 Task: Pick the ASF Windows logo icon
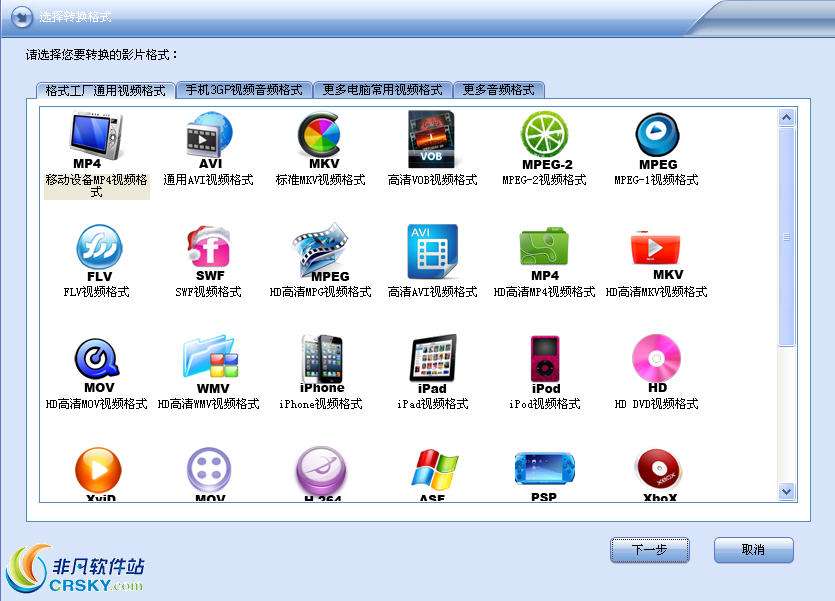point(435,475)
